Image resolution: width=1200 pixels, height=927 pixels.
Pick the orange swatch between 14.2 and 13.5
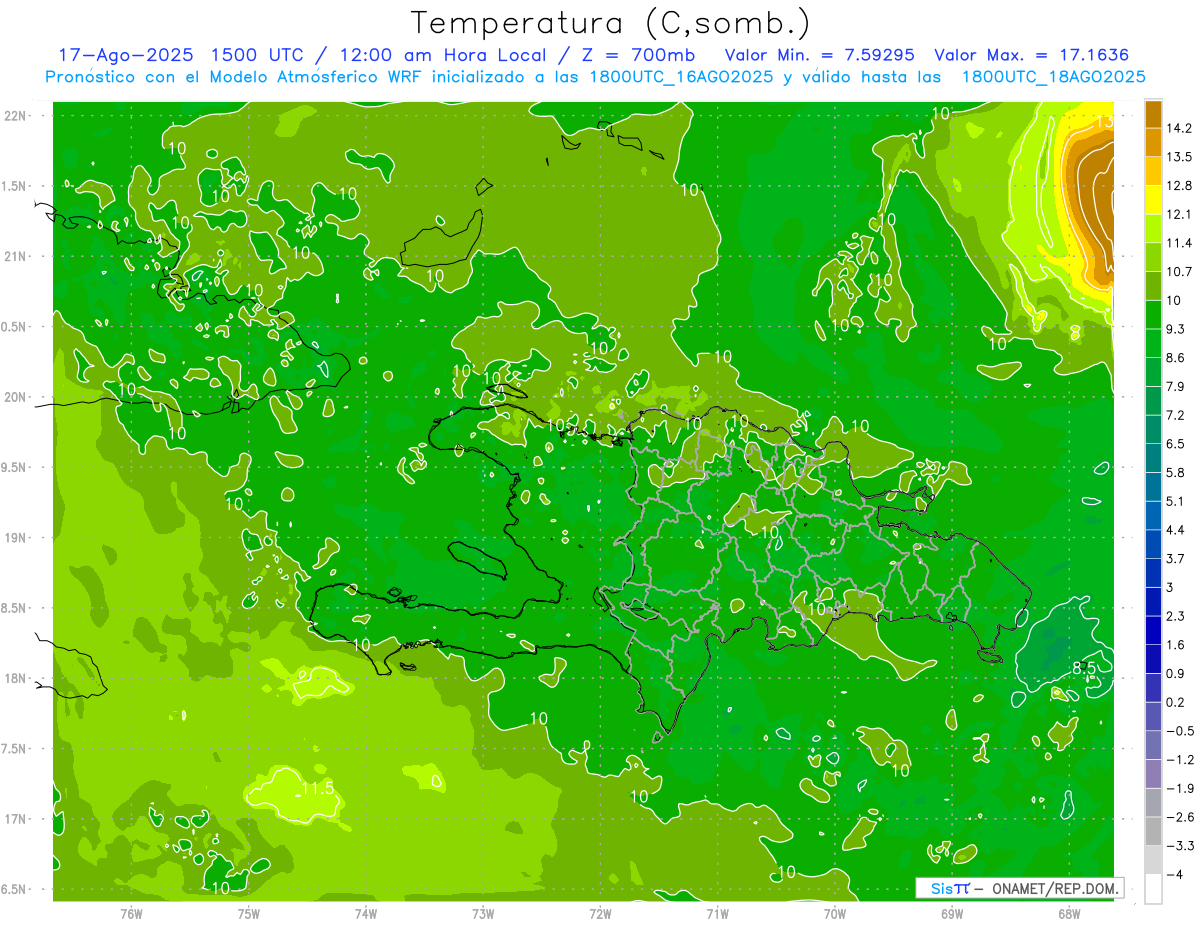click(x=1153, y=142)
